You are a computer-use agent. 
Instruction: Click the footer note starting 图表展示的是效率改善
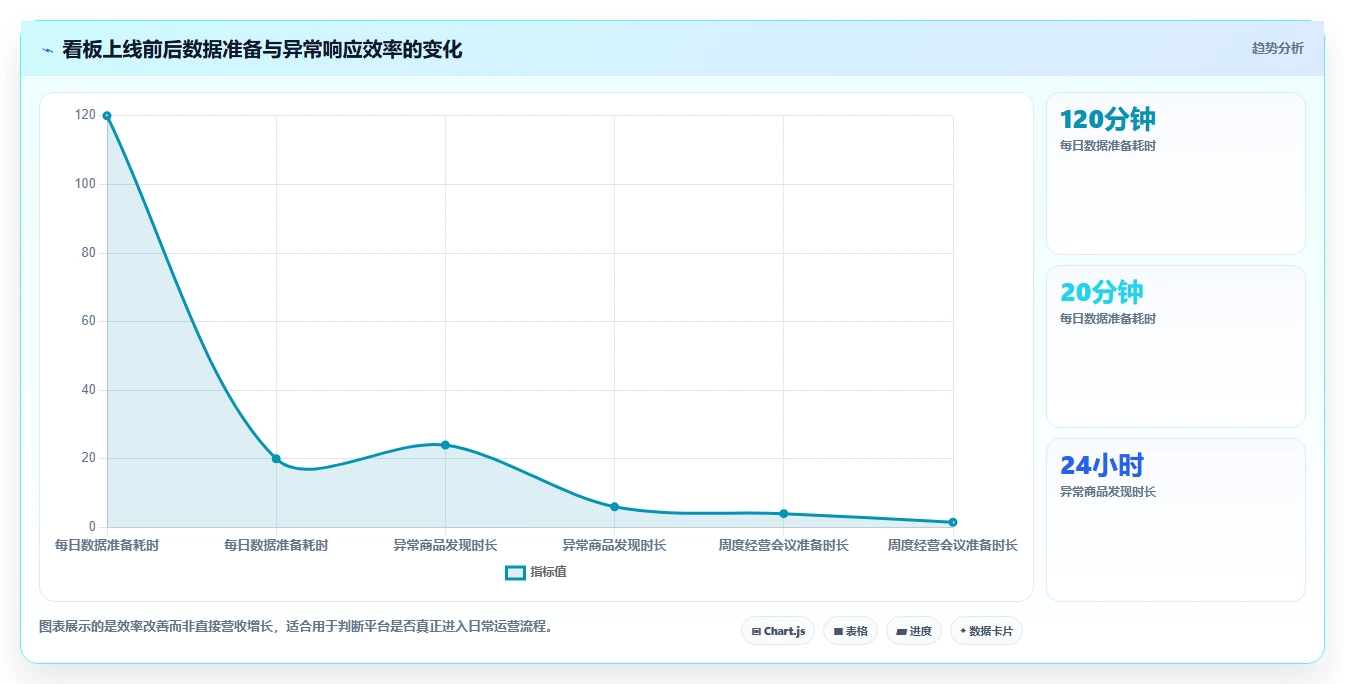[x=296, y=627]
